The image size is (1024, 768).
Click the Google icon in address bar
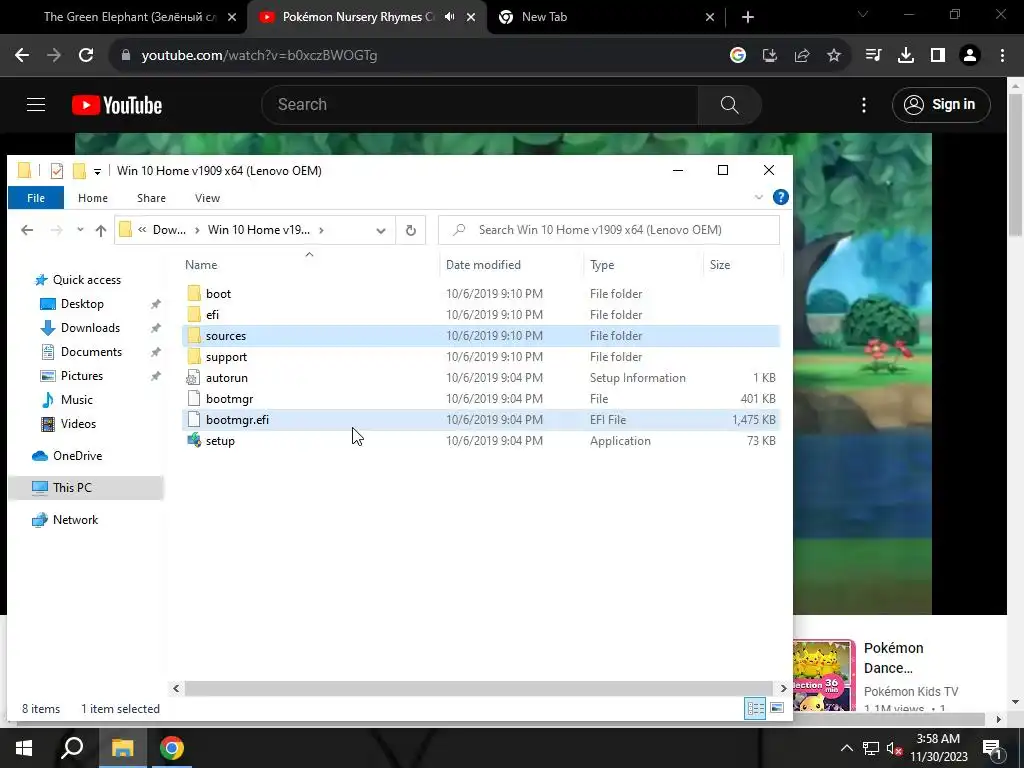pyautogui.click(x=738, y=56)
